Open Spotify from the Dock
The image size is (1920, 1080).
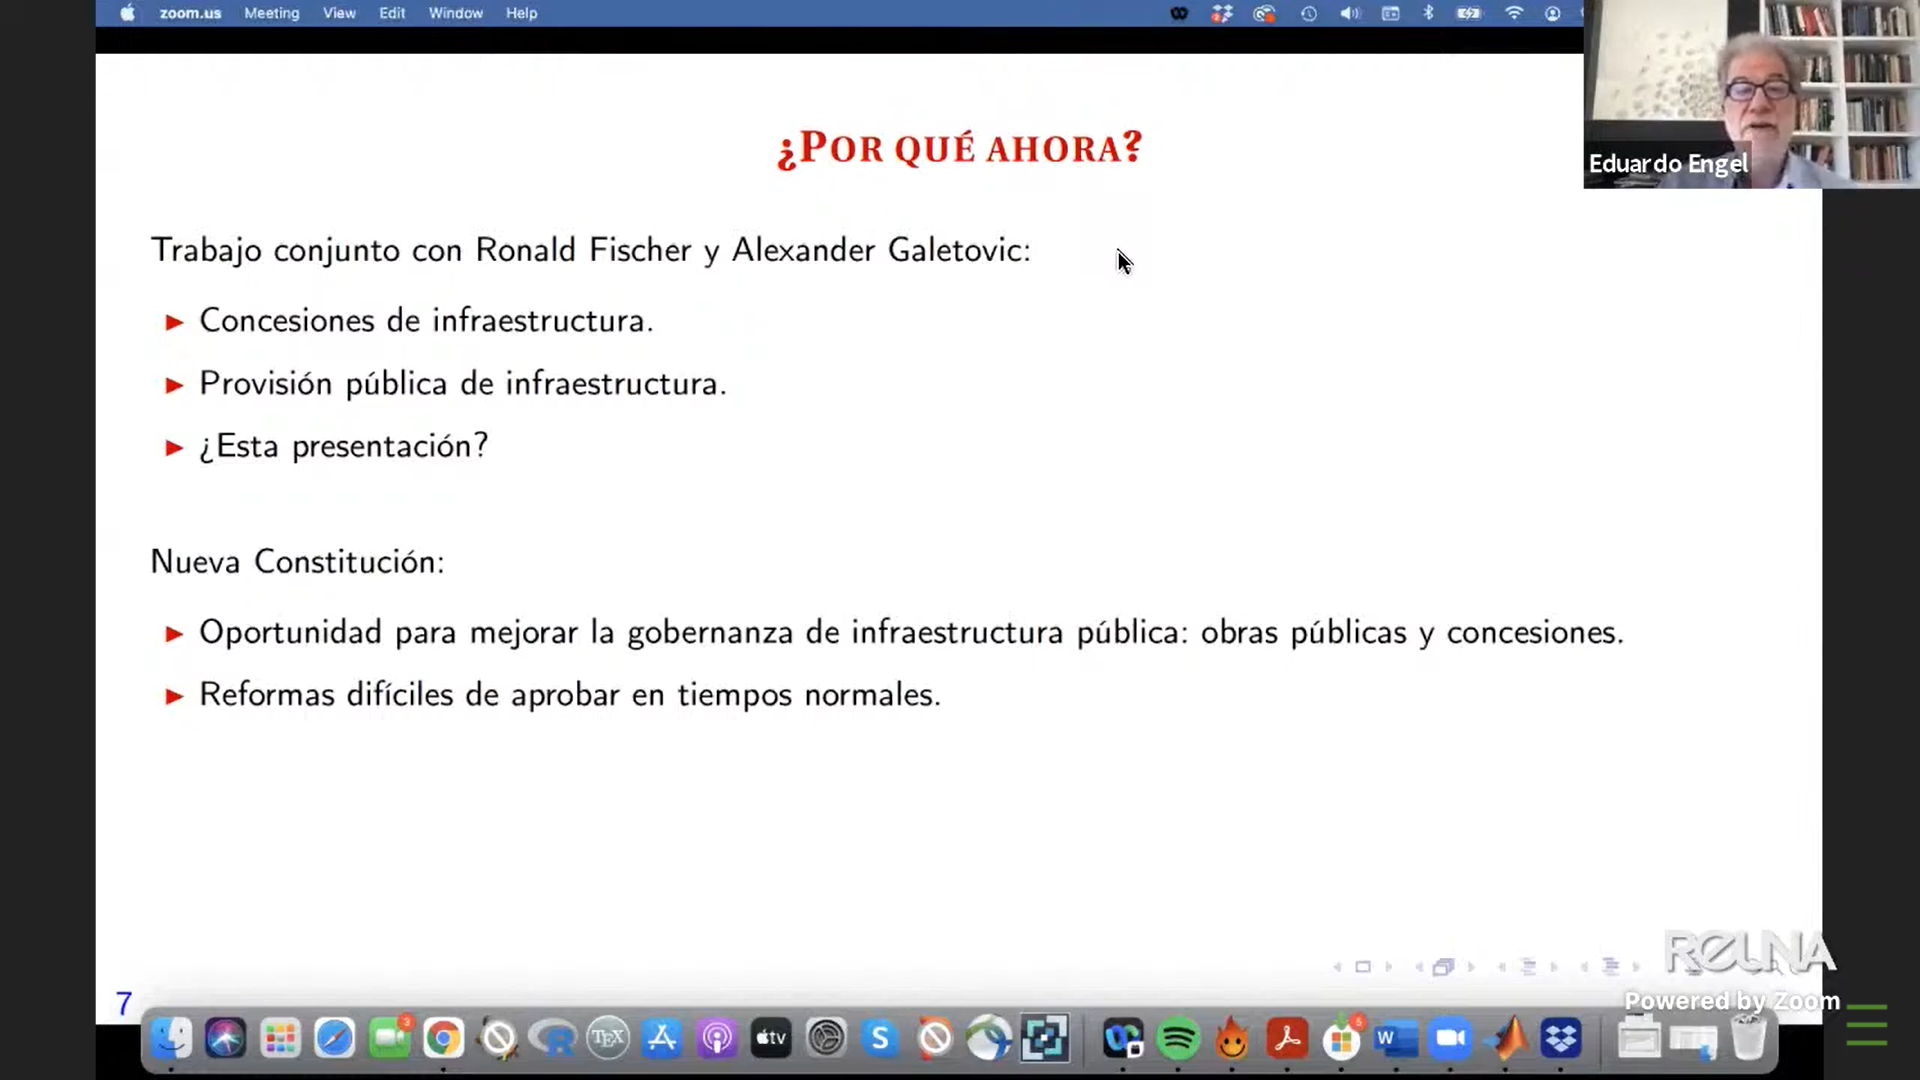tap(1178, 1039)
